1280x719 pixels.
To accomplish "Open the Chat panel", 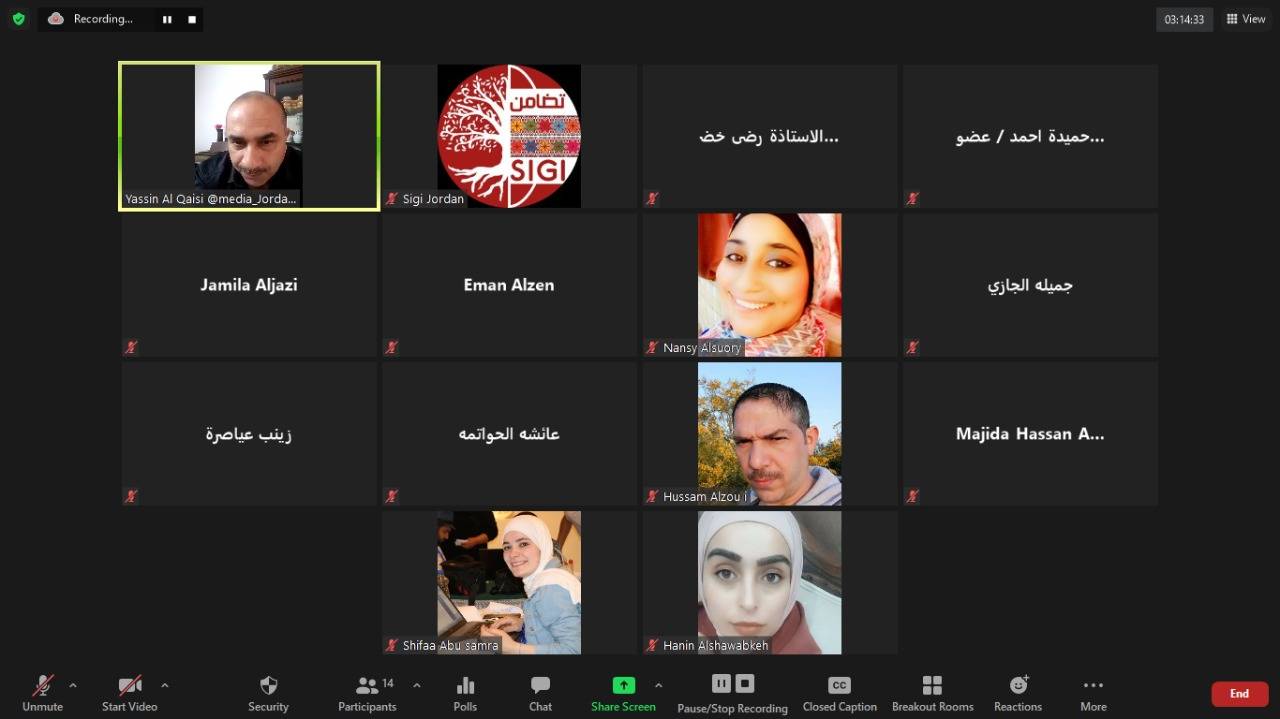I will click(x=539, y=690).
